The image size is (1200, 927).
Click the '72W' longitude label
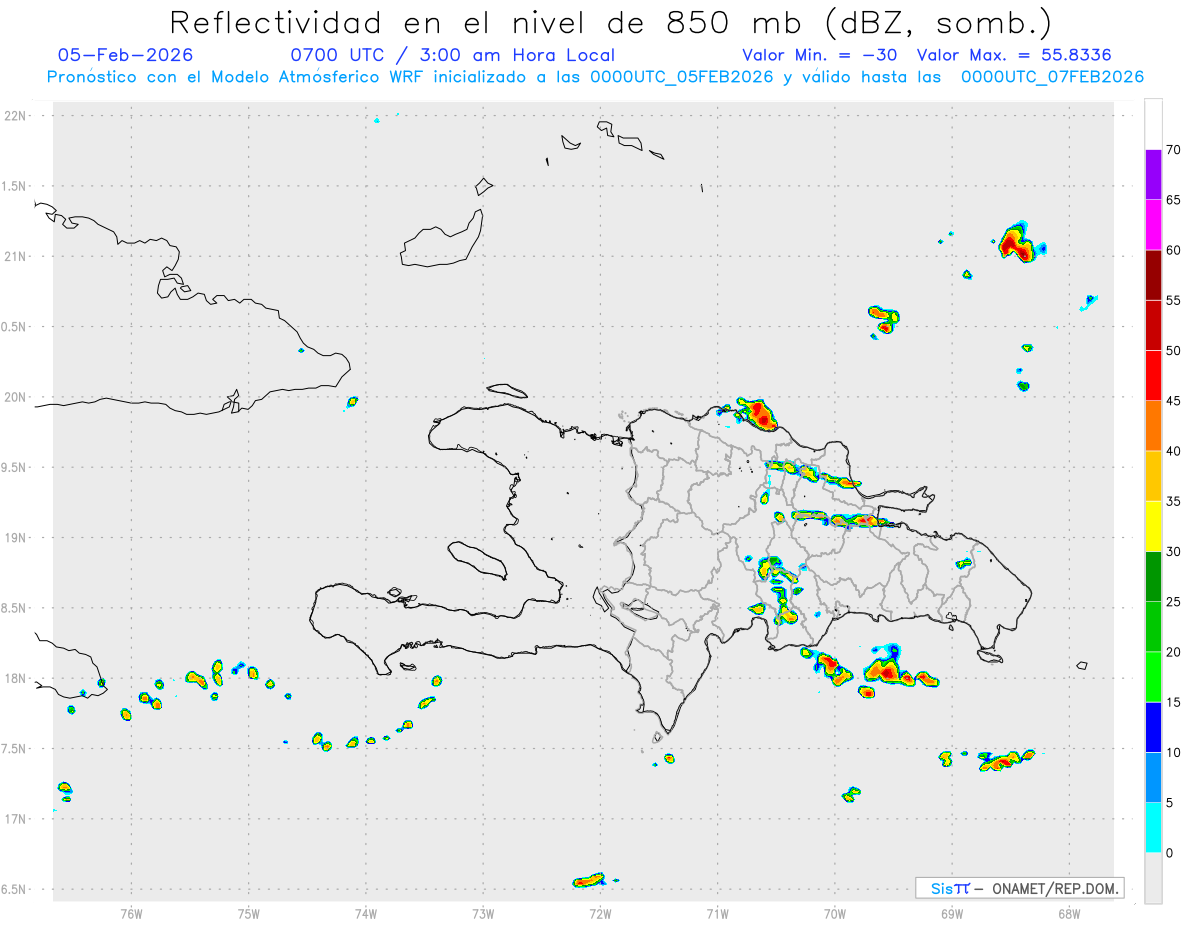(x=600, y=913)
